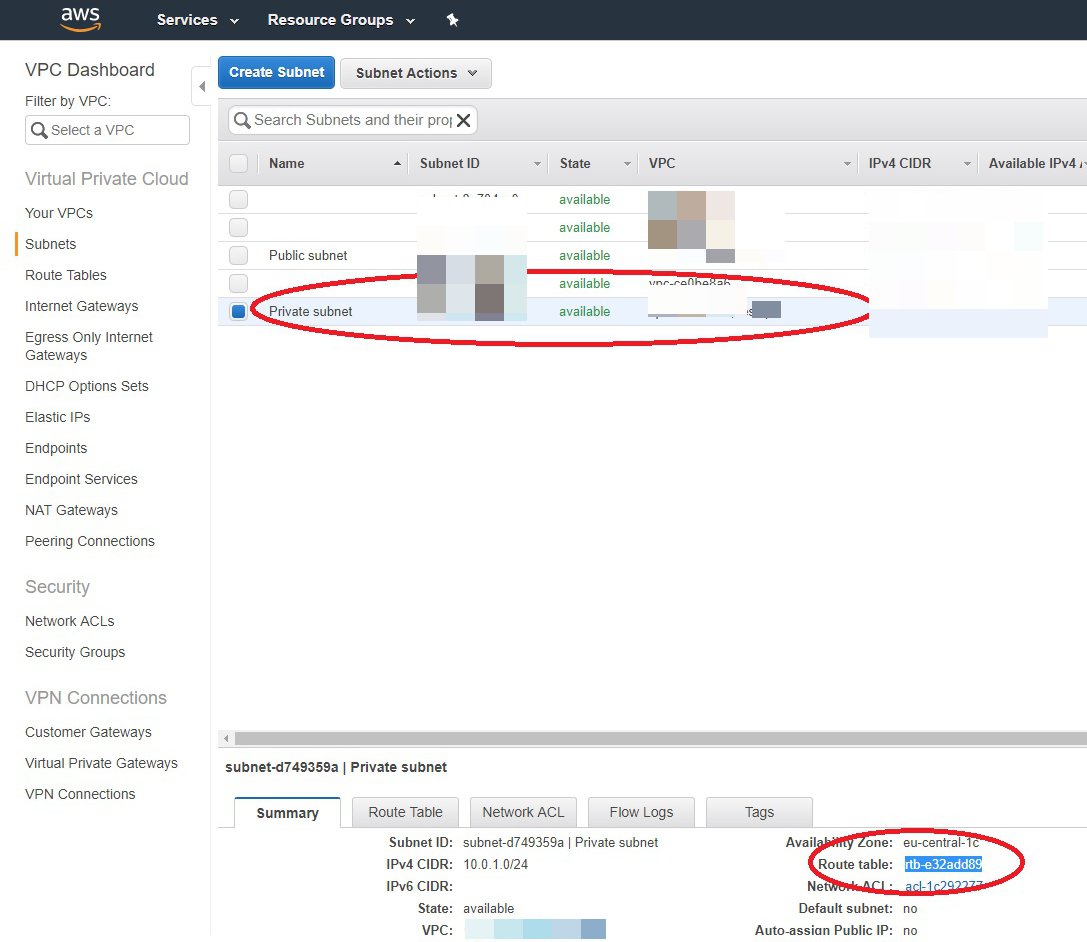Check the Public subnet row checkbox
The height and width of the screenshot is (942, 1087).
point(238,255)
